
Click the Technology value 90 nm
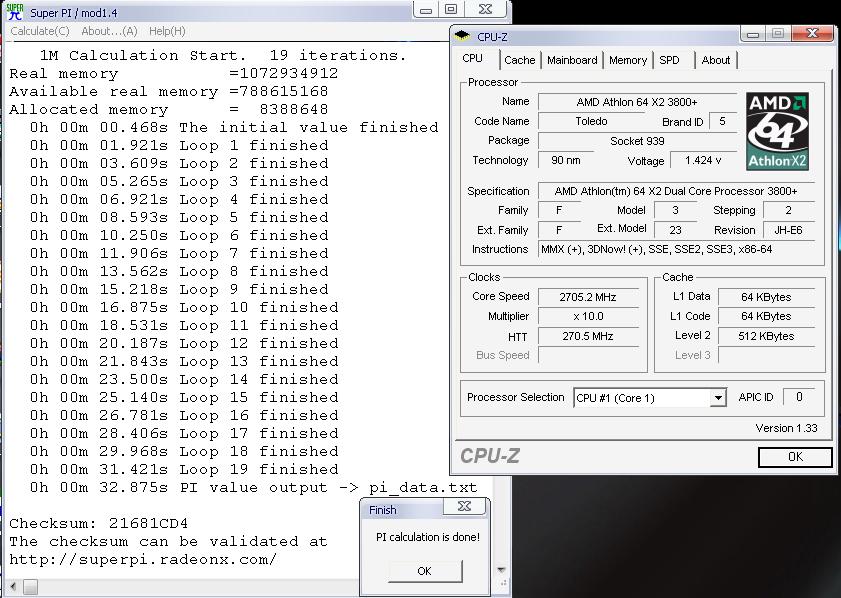pyautogui.click(x=565, y=160)
